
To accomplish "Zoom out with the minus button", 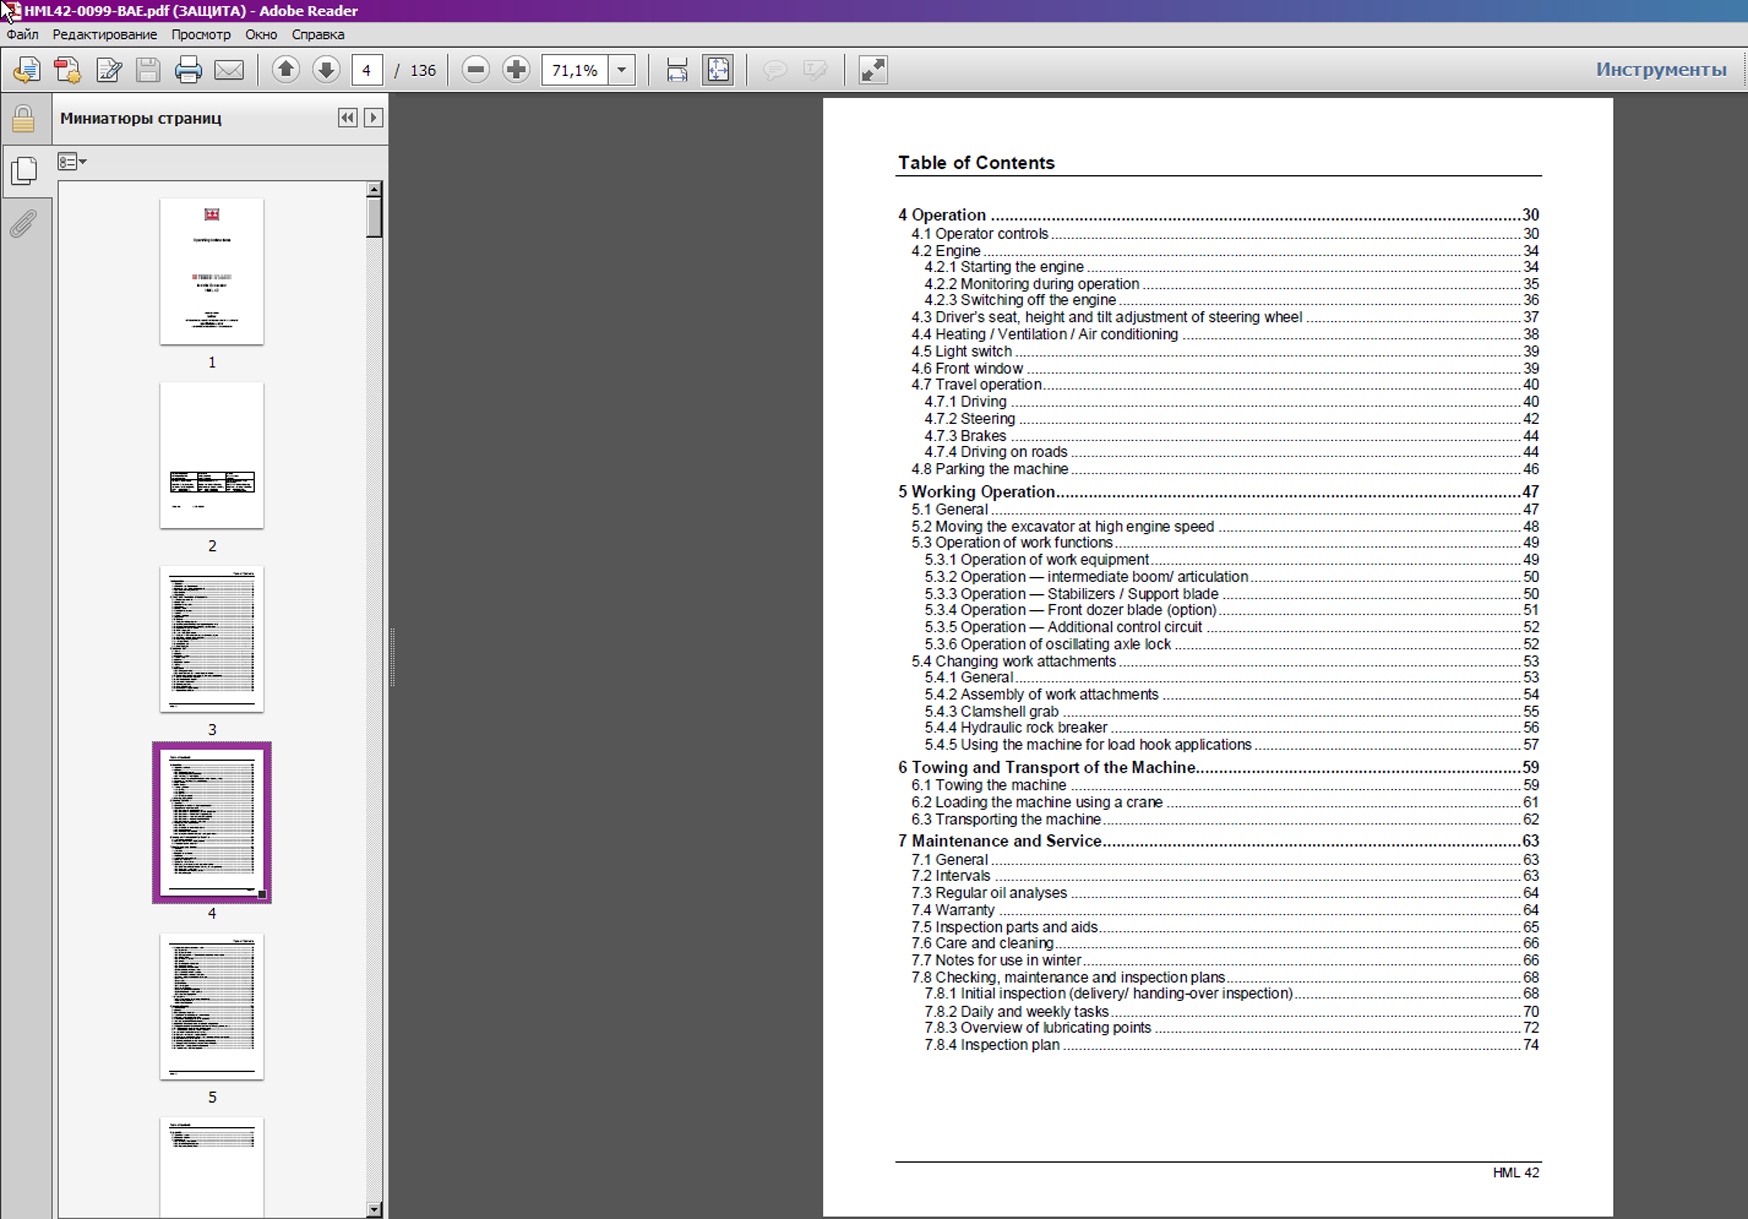I will pos(476,70).
